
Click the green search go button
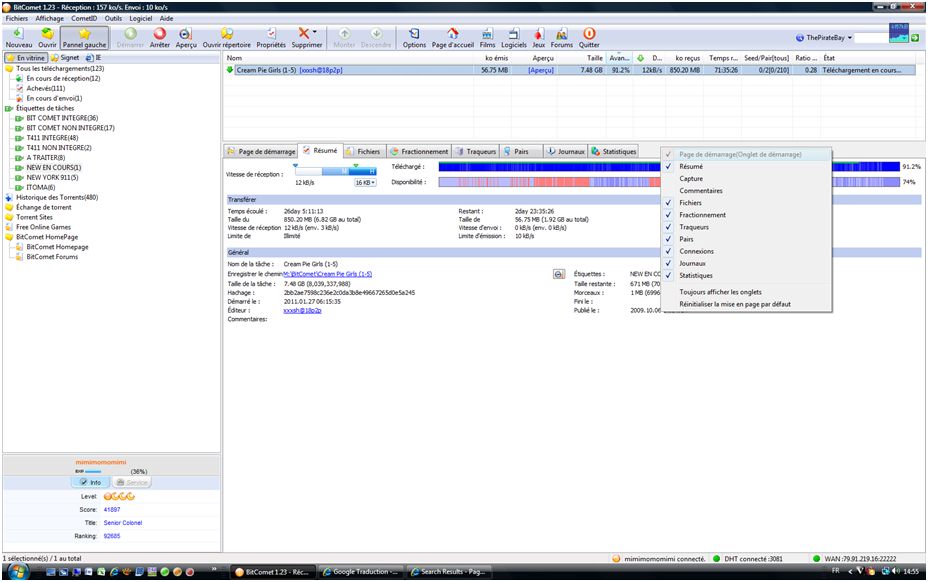pos(915,38)
